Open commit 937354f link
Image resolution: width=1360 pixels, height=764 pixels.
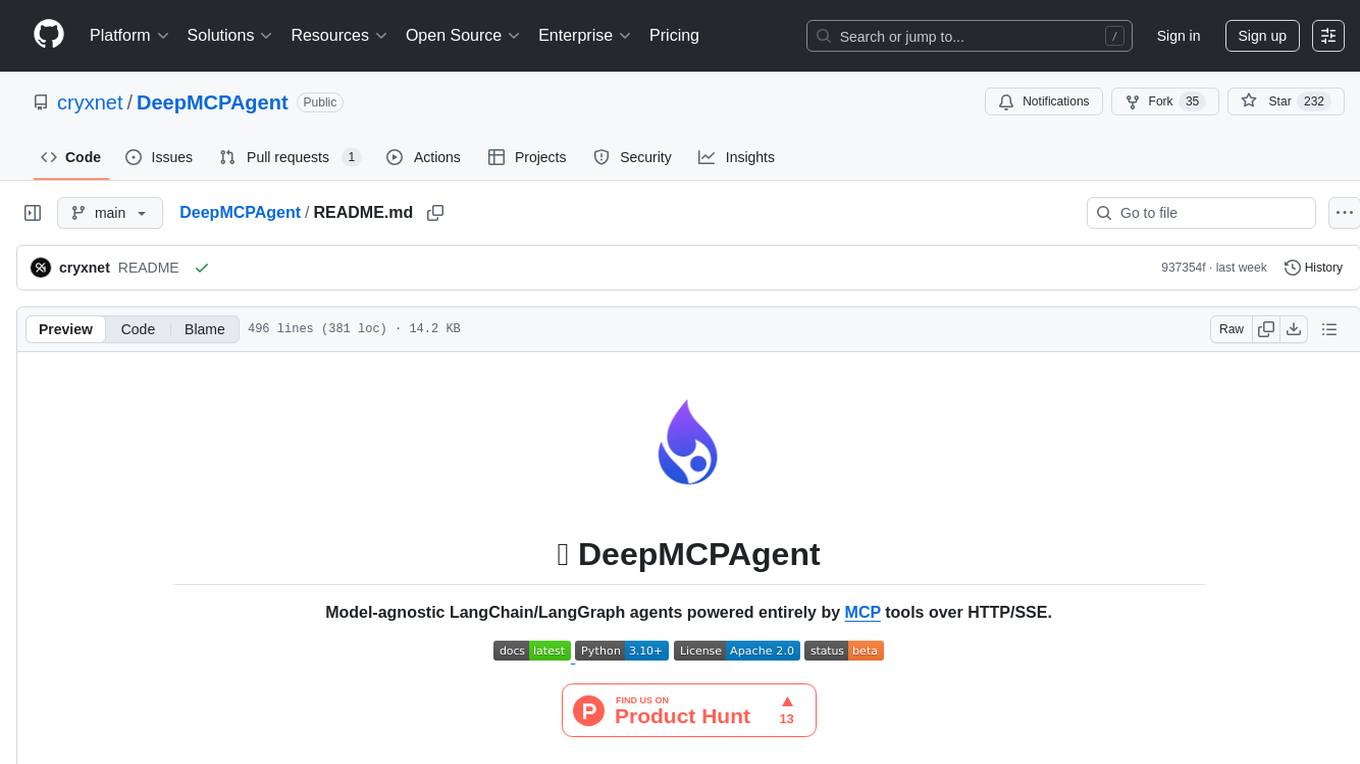[x=1183, y=268]
